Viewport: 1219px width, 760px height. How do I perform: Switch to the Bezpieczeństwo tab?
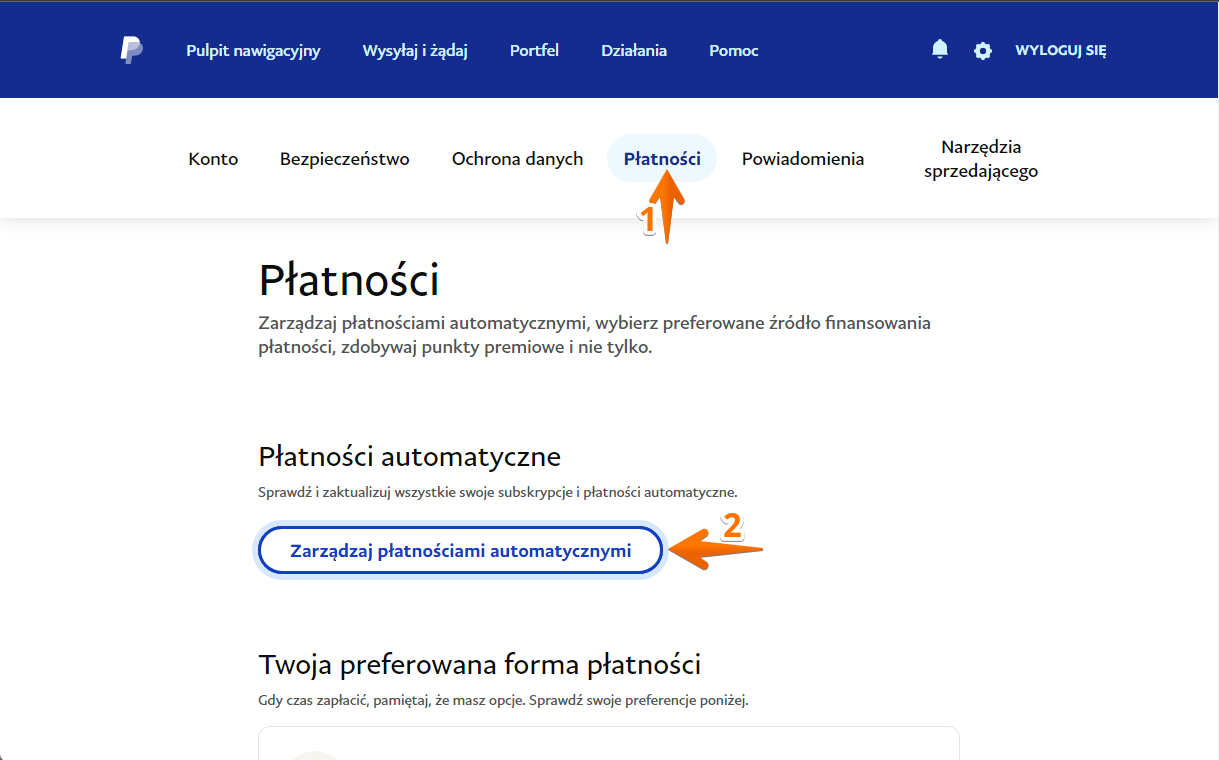345,158
